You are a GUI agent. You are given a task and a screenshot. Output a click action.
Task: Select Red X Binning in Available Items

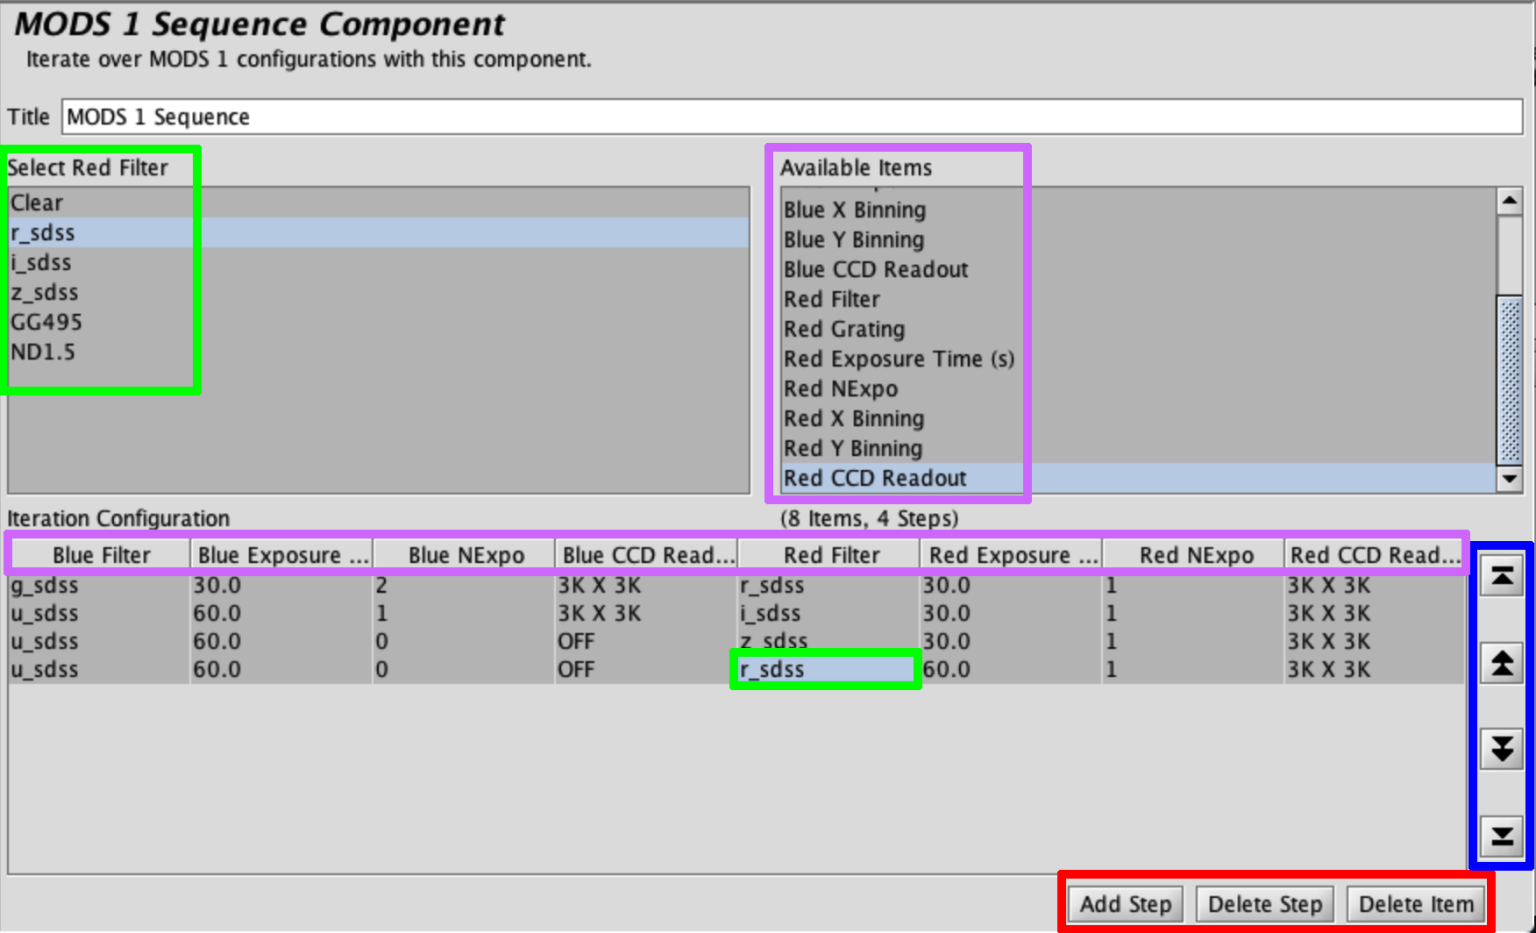[x=1138, y=419]
